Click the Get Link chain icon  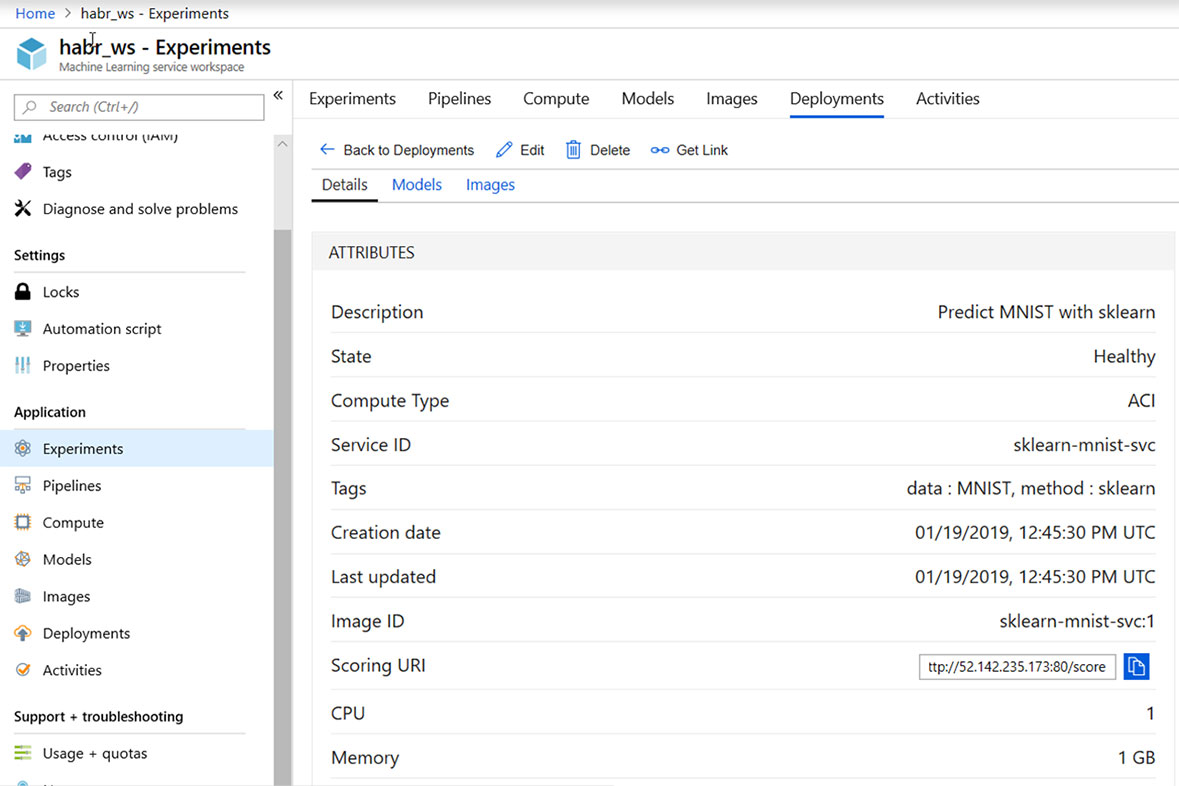click(660, 150)
